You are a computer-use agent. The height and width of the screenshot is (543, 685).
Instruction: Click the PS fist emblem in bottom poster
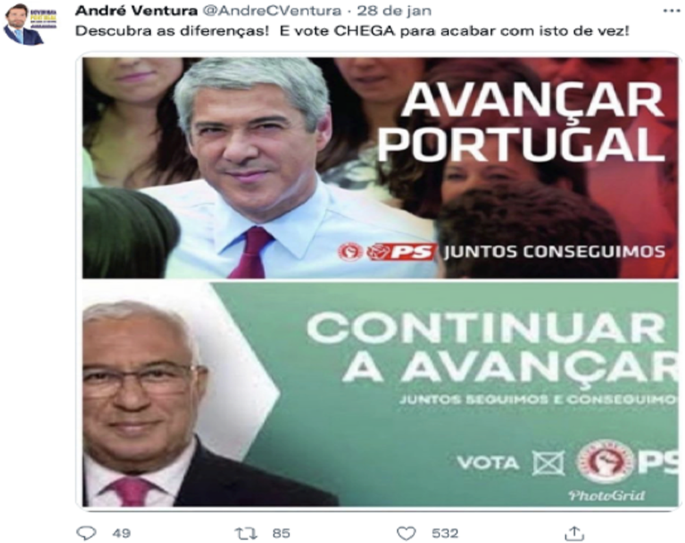(x=605, y=461)
